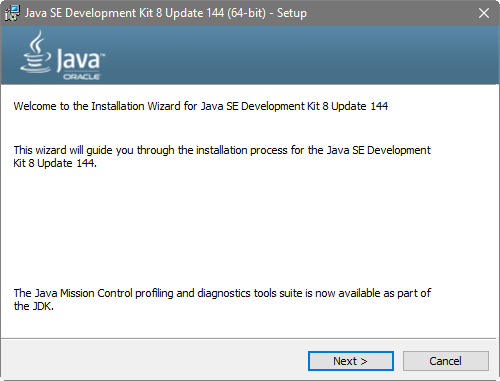Image resolution: width=500 pixels, height=381 pixels.
Task: Click the empty blue header banner area
Action: (x=300, y=55)
